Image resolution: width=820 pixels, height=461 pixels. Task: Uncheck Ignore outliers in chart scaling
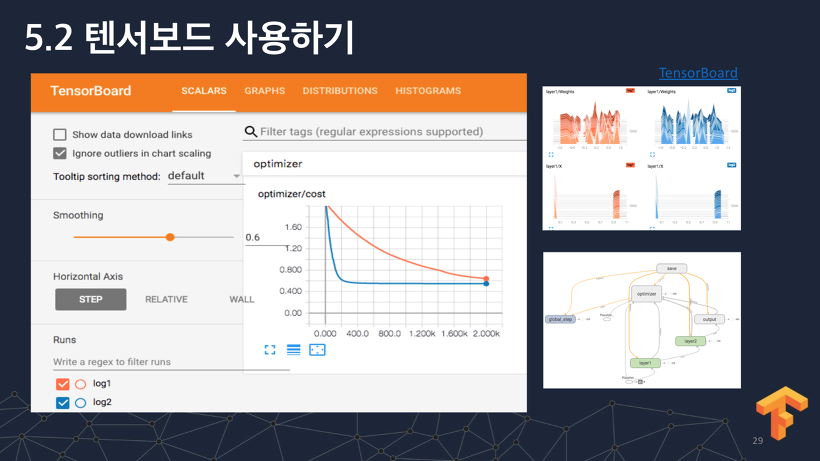pos(60,153)
